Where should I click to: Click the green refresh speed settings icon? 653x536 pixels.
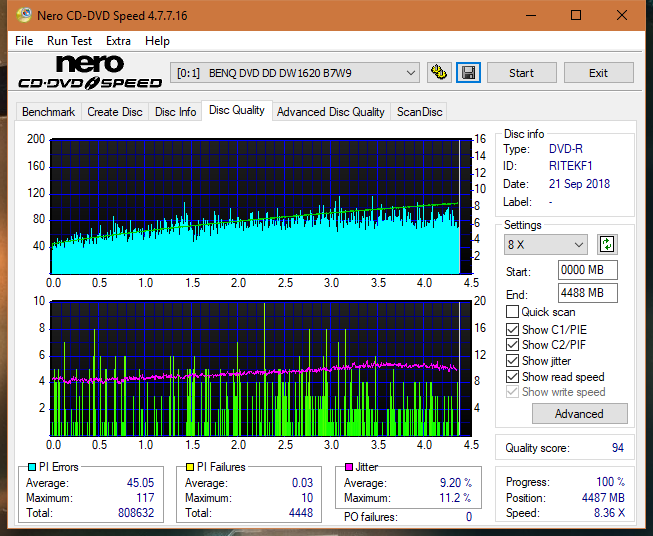coord(607,244)
